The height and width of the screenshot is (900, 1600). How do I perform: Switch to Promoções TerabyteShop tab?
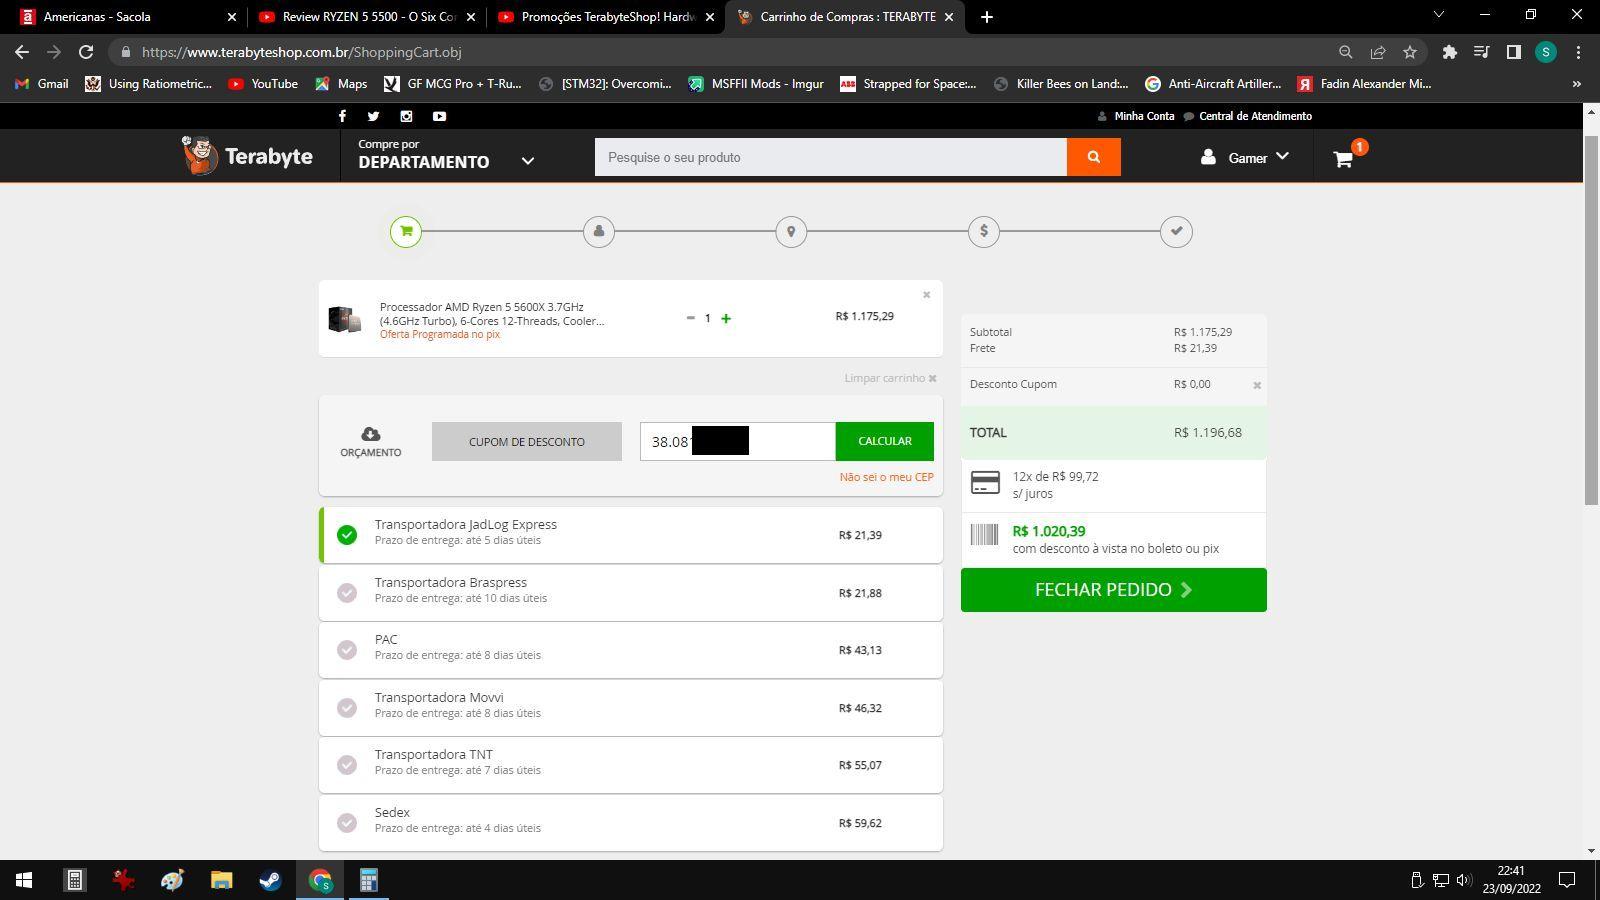click(604, 17)
